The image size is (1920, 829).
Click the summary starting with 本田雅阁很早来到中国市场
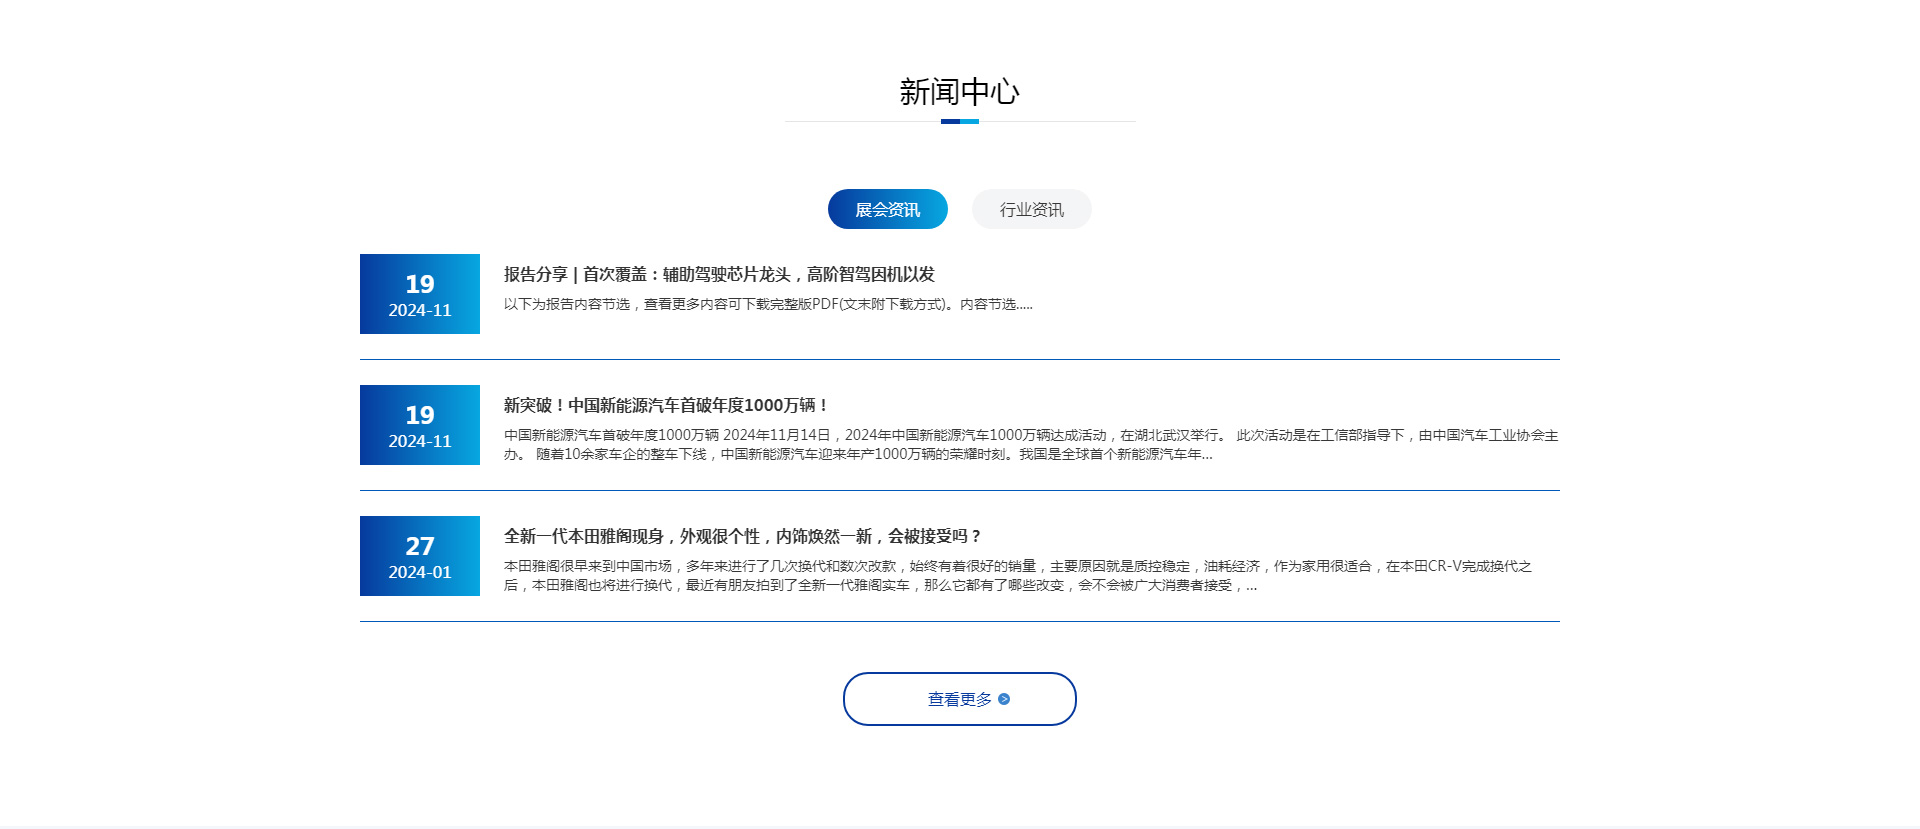[x=1017, y=575]
